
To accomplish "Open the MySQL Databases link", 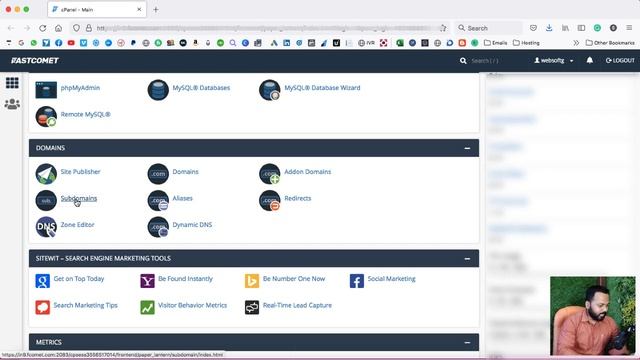I will [201, 88].
